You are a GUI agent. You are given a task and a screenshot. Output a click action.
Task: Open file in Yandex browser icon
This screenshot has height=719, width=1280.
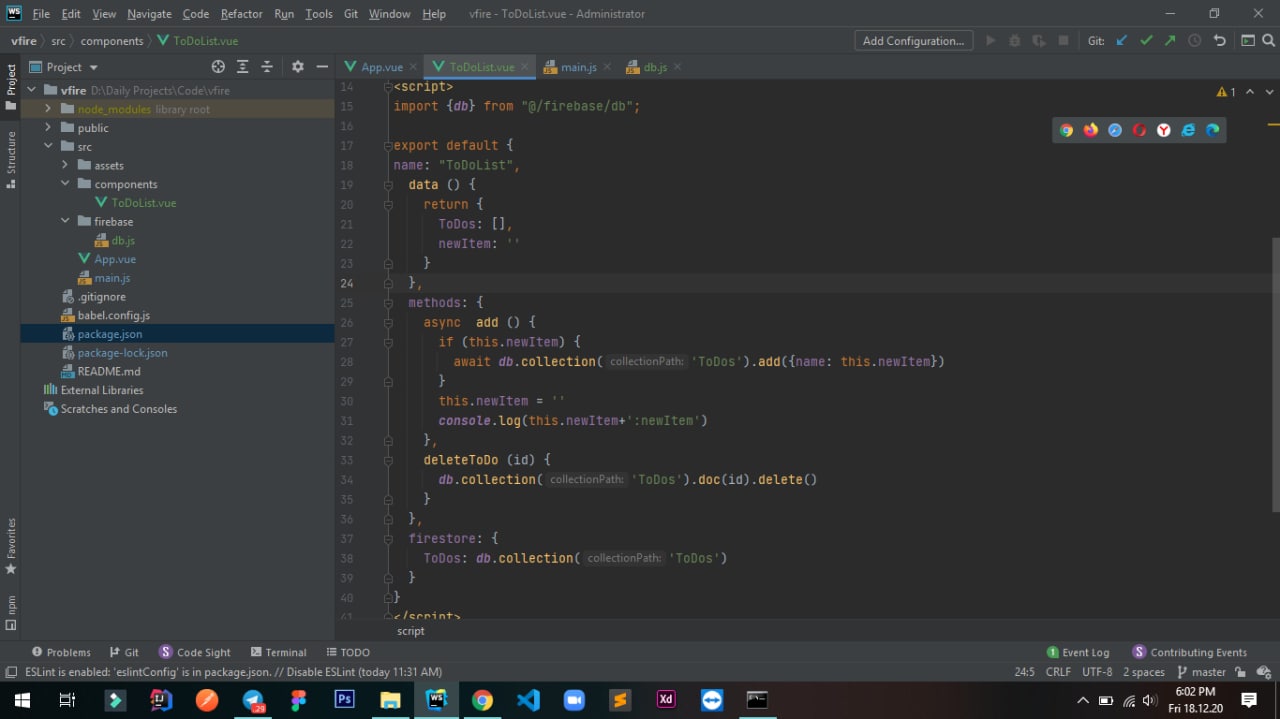click(1164, 130)
